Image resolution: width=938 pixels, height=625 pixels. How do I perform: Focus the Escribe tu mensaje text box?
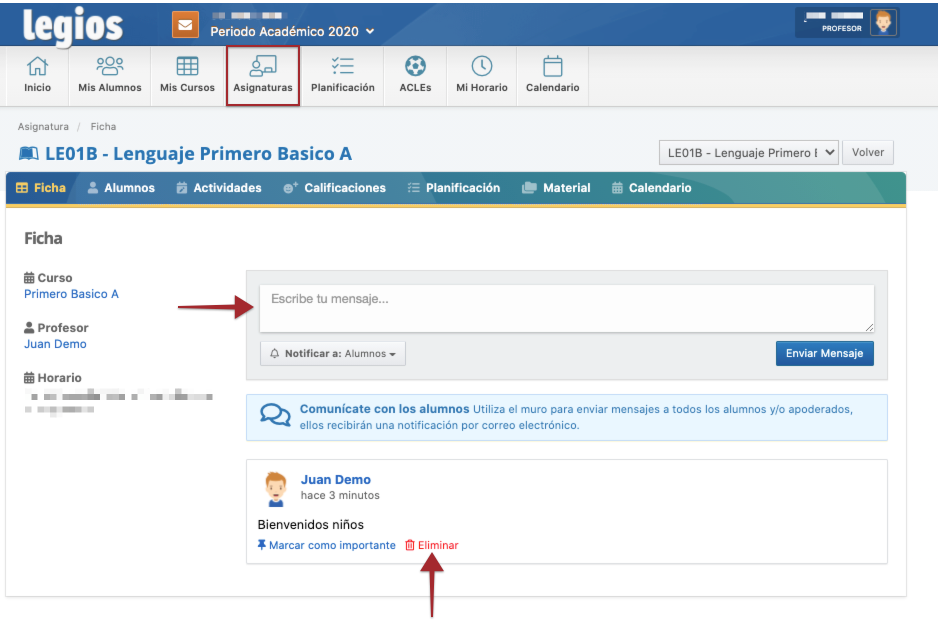tap(566, 308)
